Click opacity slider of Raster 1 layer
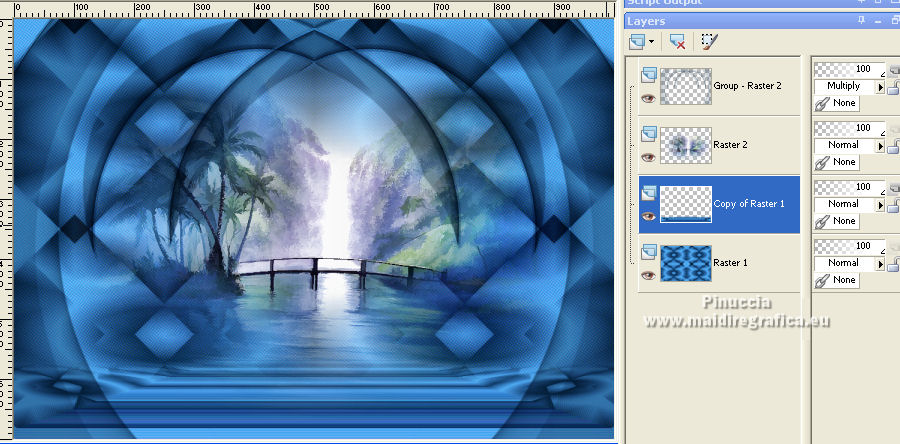The width and height of the screenshot is (900, 444). (849, 247)
